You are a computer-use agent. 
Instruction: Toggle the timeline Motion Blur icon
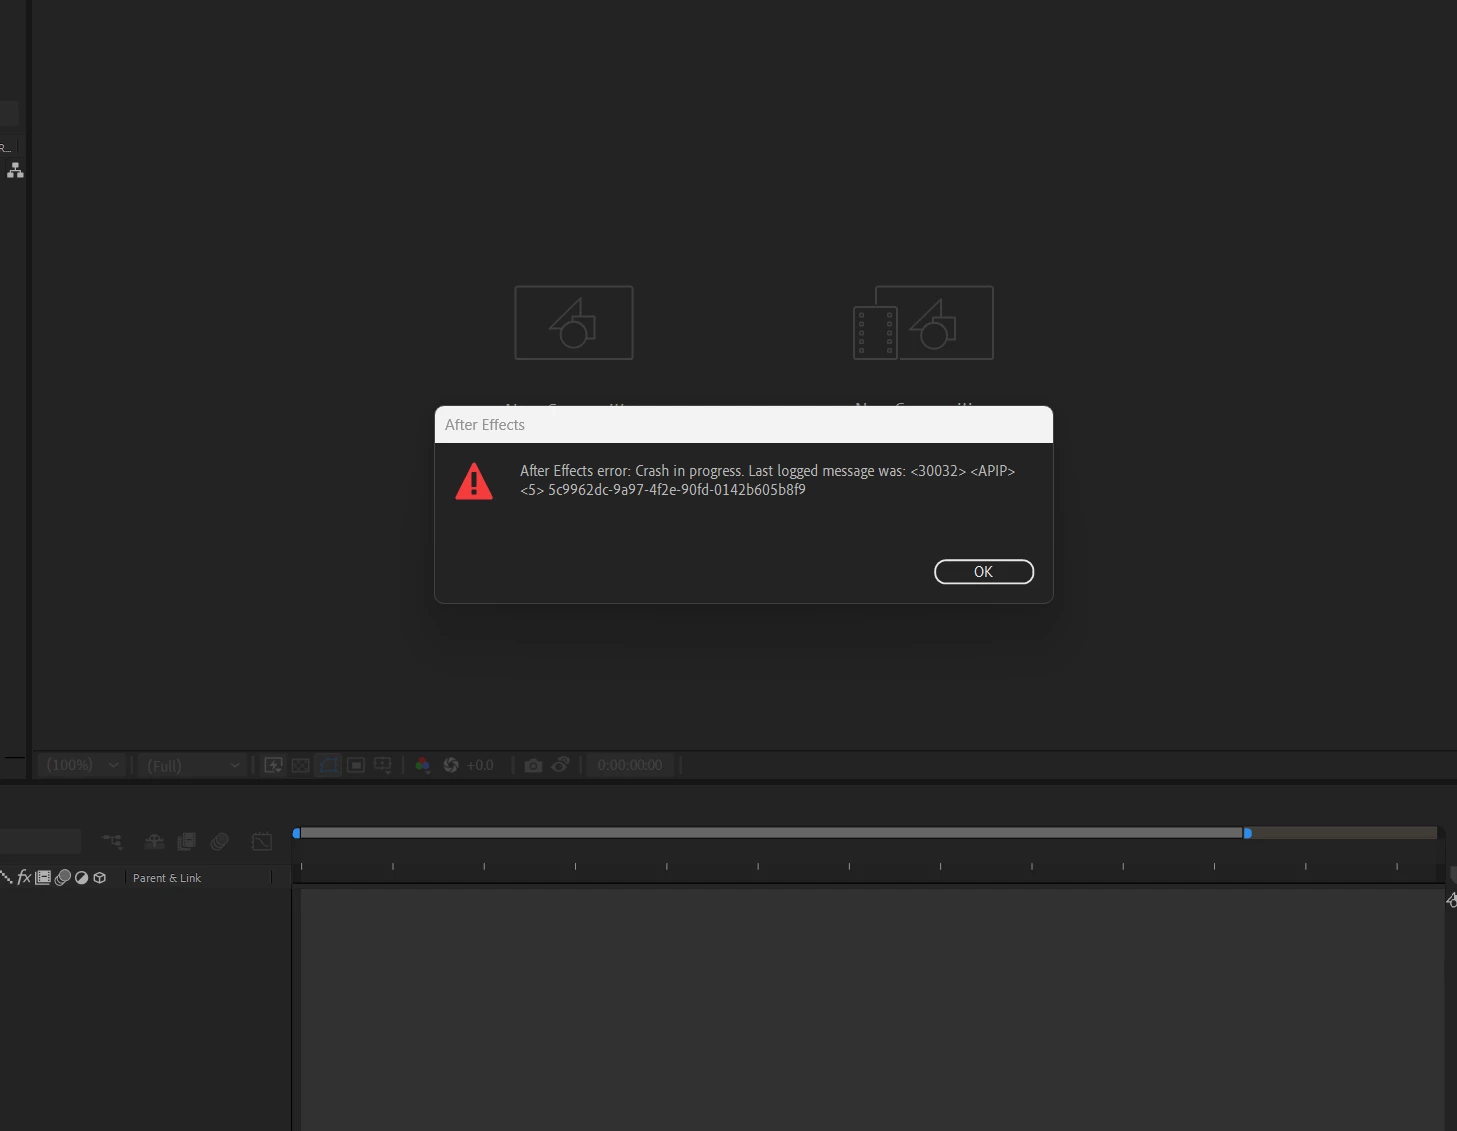[x=220, y=842]
